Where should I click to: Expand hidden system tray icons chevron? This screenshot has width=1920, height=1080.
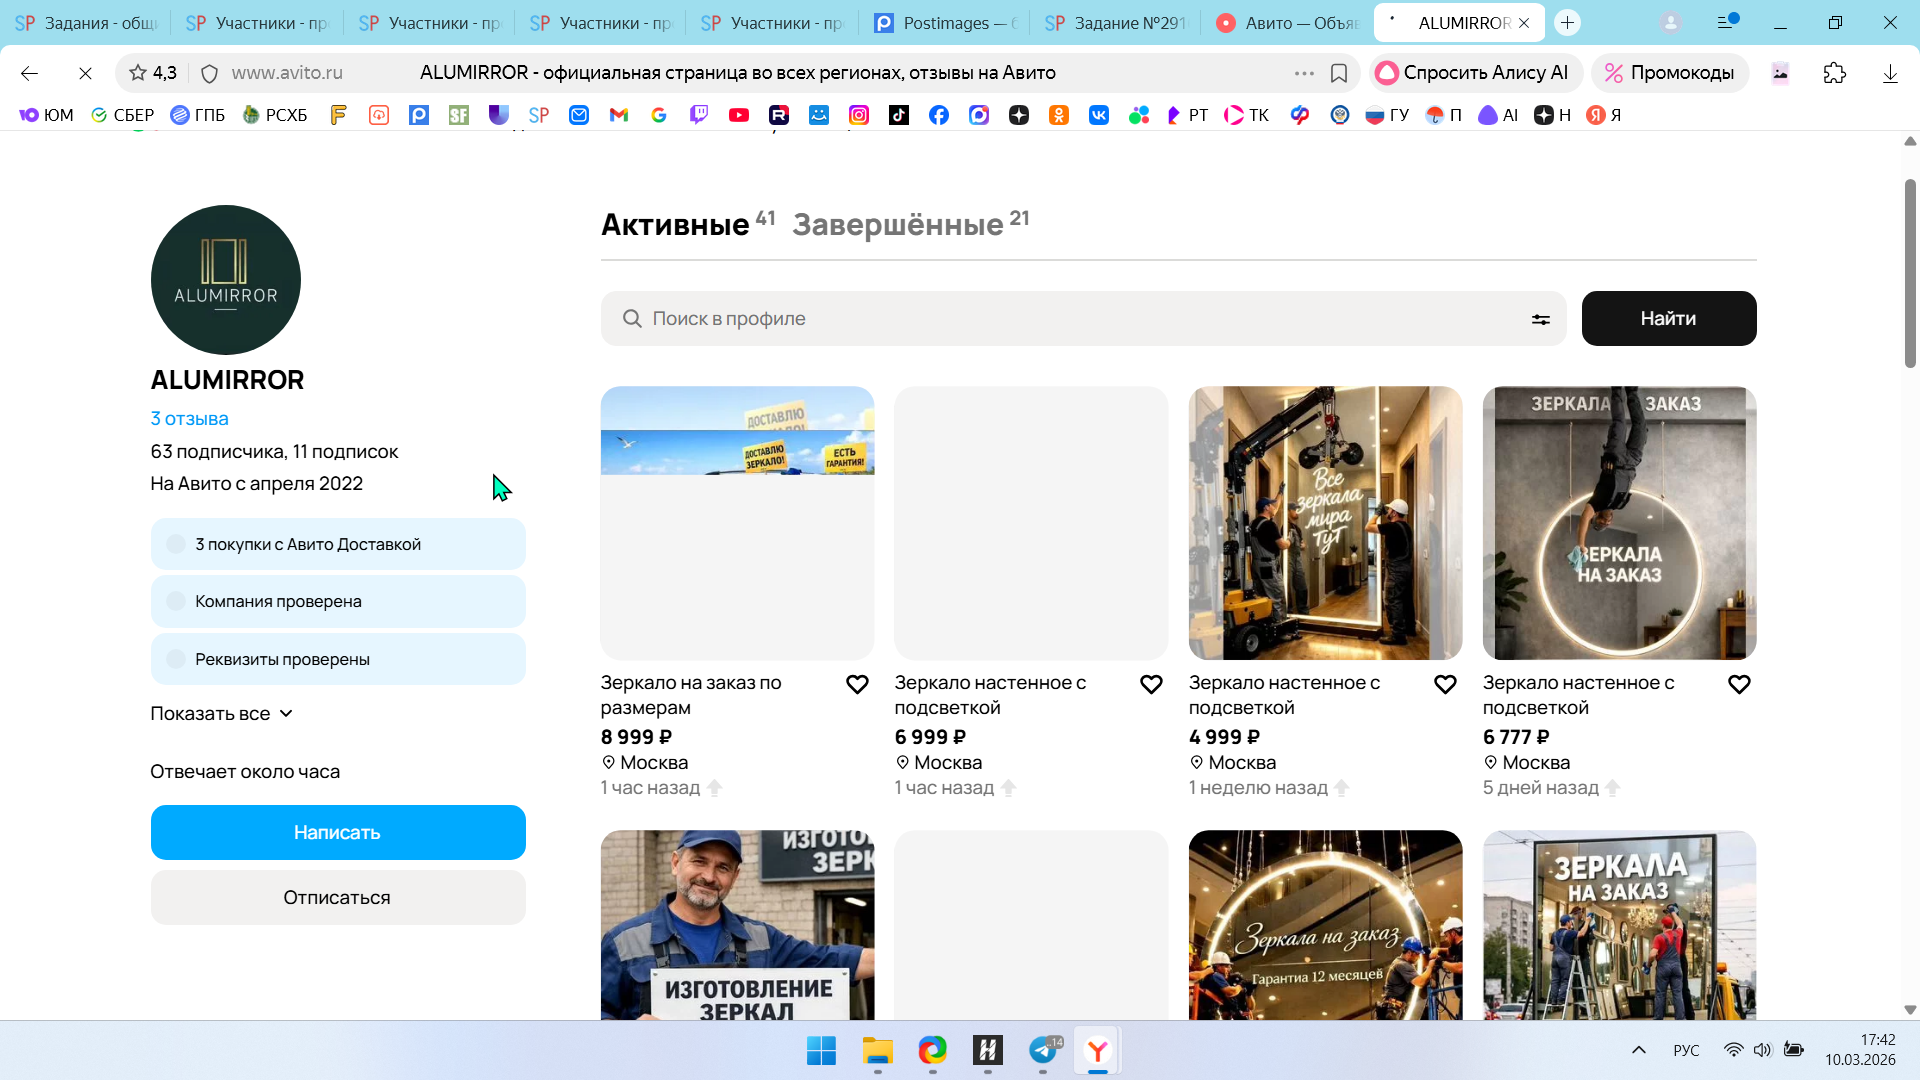coord(1638,1050)
